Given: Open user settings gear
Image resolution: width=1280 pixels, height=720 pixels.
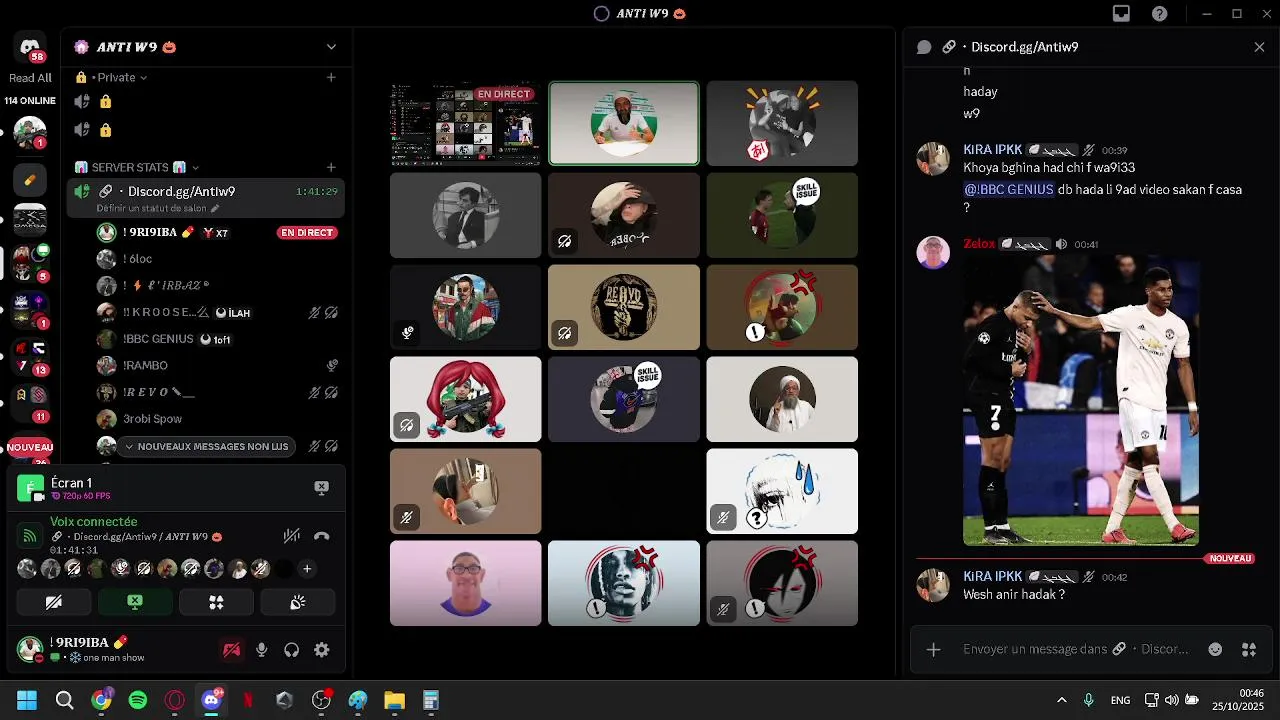Looking at the screenshot, I should point(321,650).
